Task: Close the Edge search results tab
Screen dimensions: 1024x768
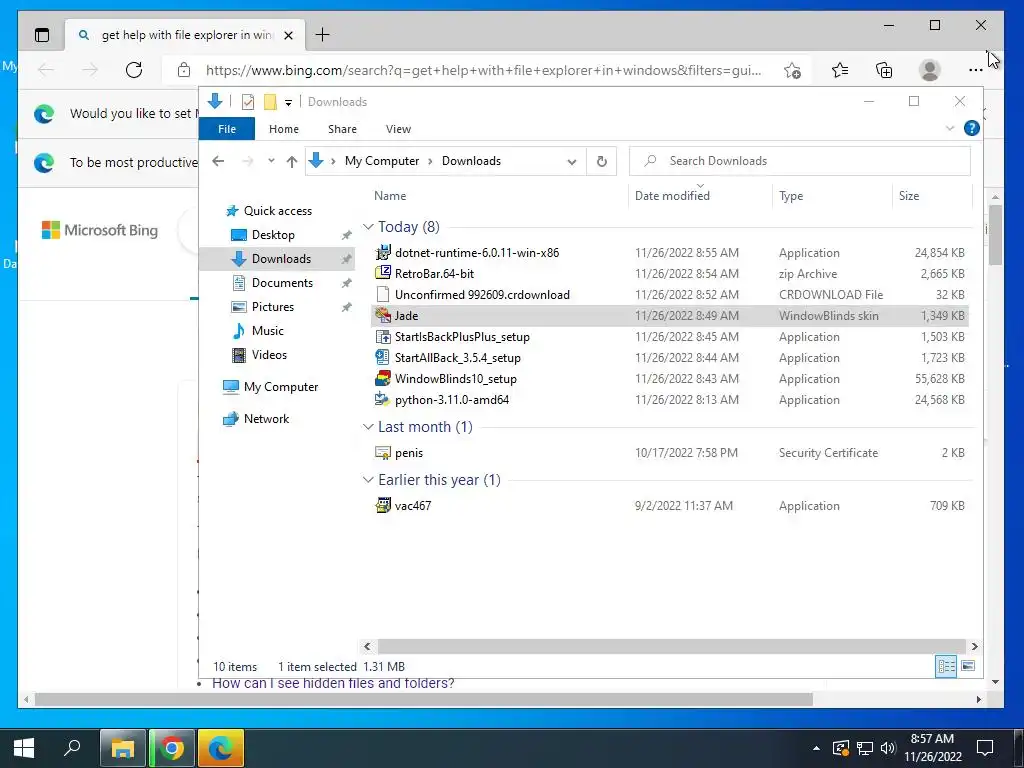Action: tap(288, 35)
